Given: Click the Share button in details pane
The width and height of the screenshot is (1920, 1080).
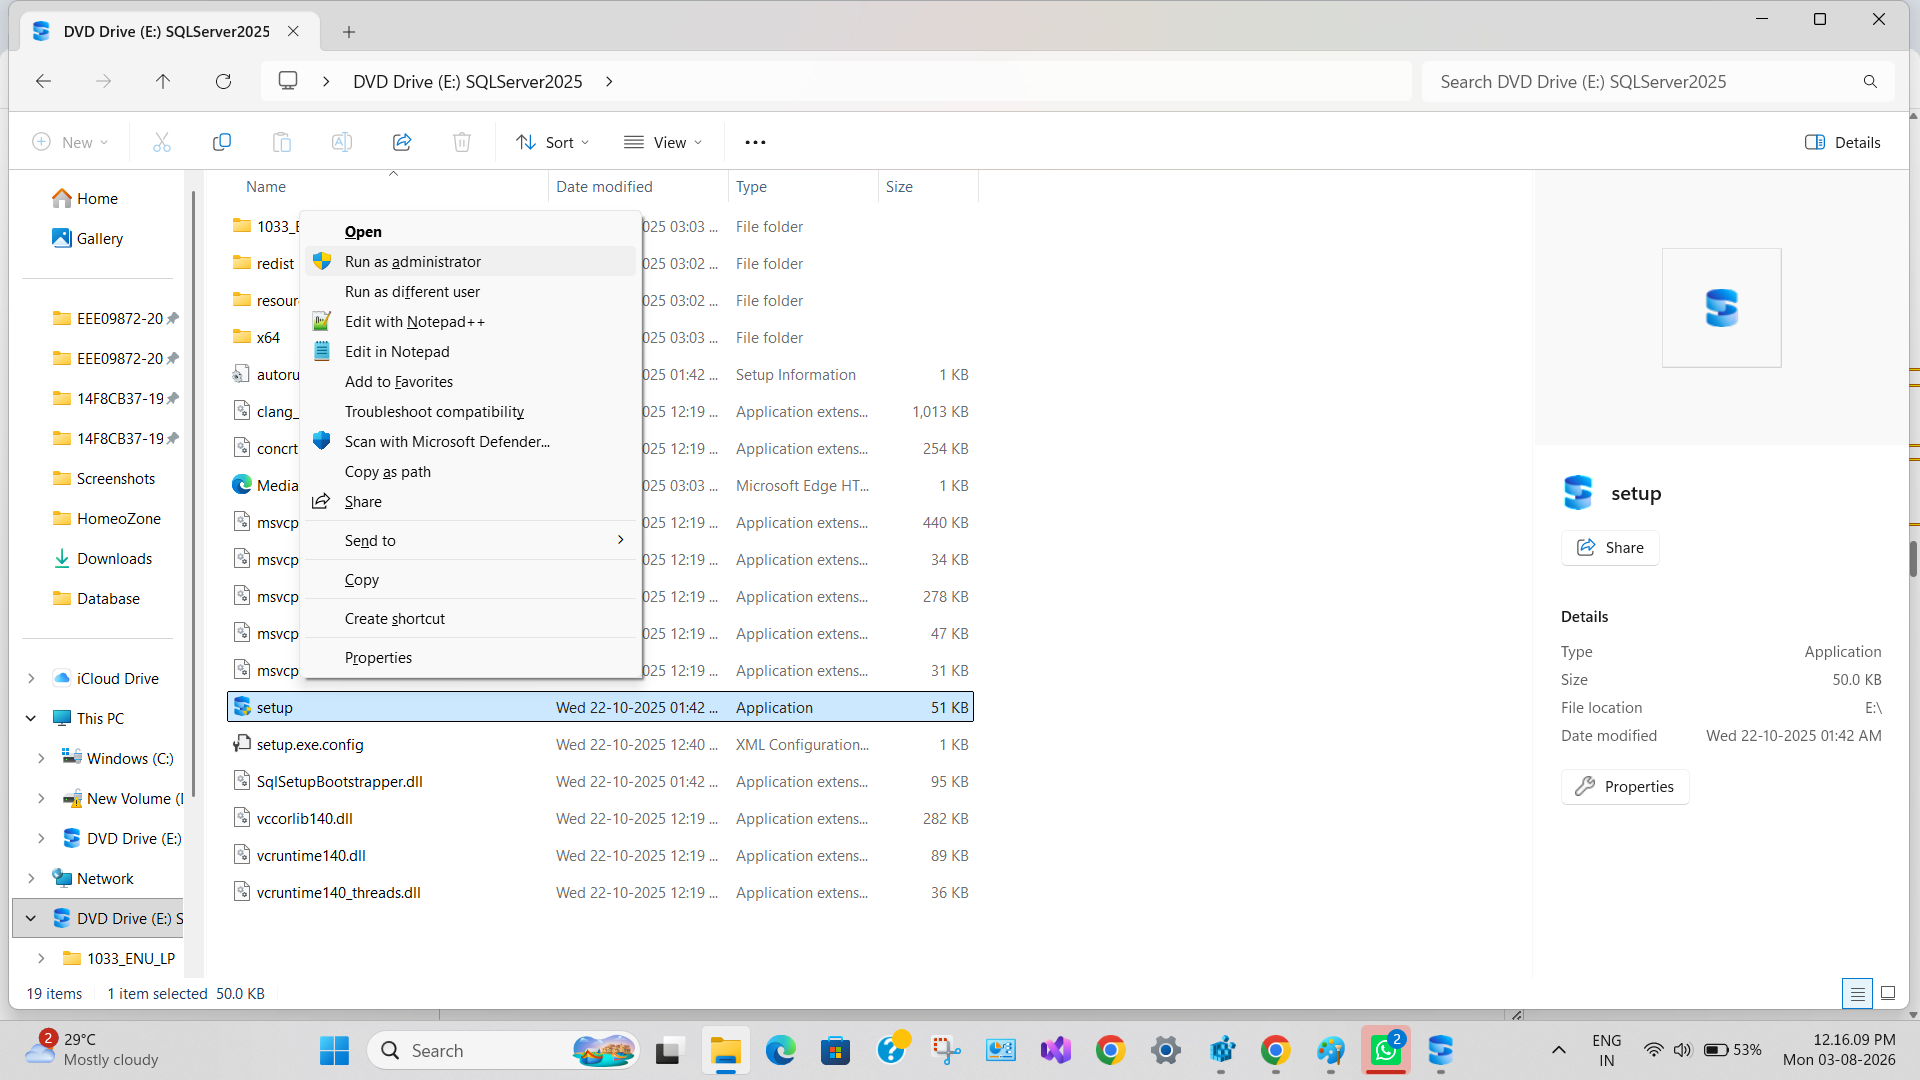Looking at the screenshot, I should tap(1610, 547).
